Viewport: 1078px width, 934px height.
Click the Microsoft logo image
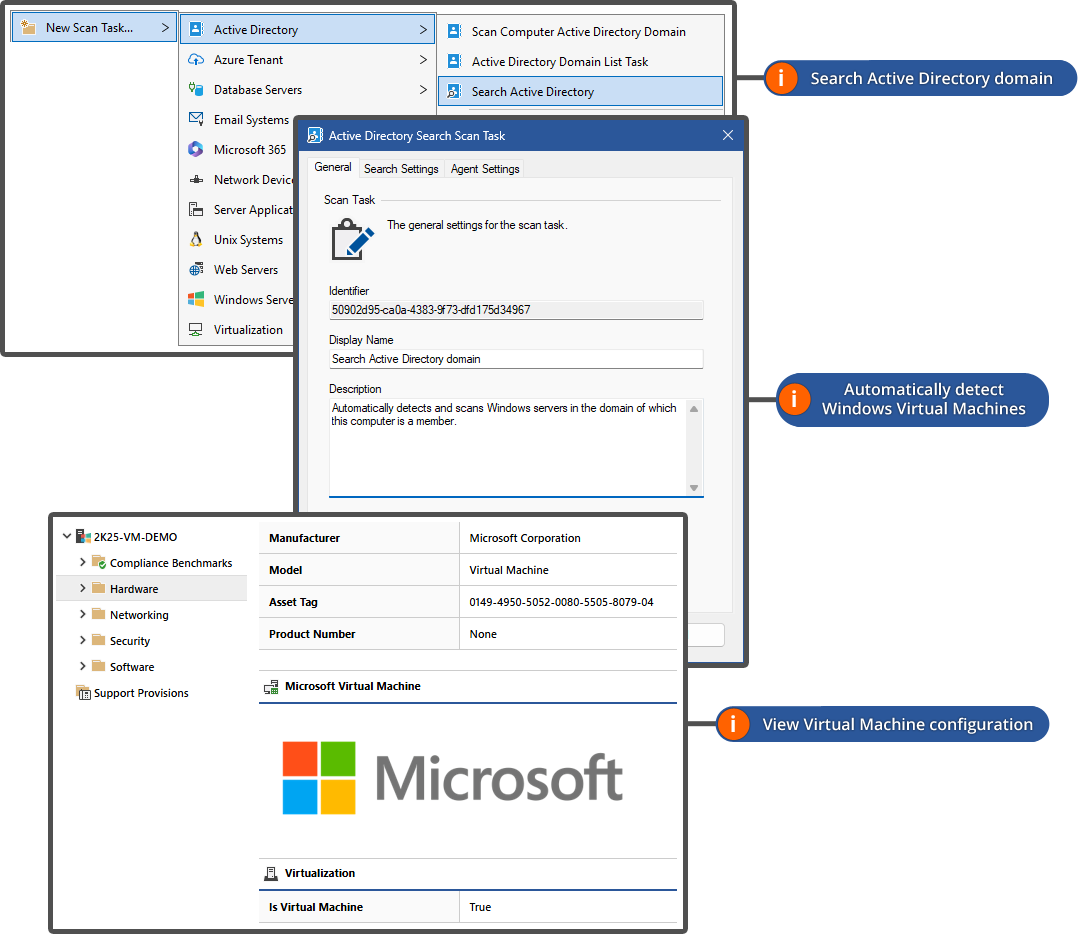[453, 777]
